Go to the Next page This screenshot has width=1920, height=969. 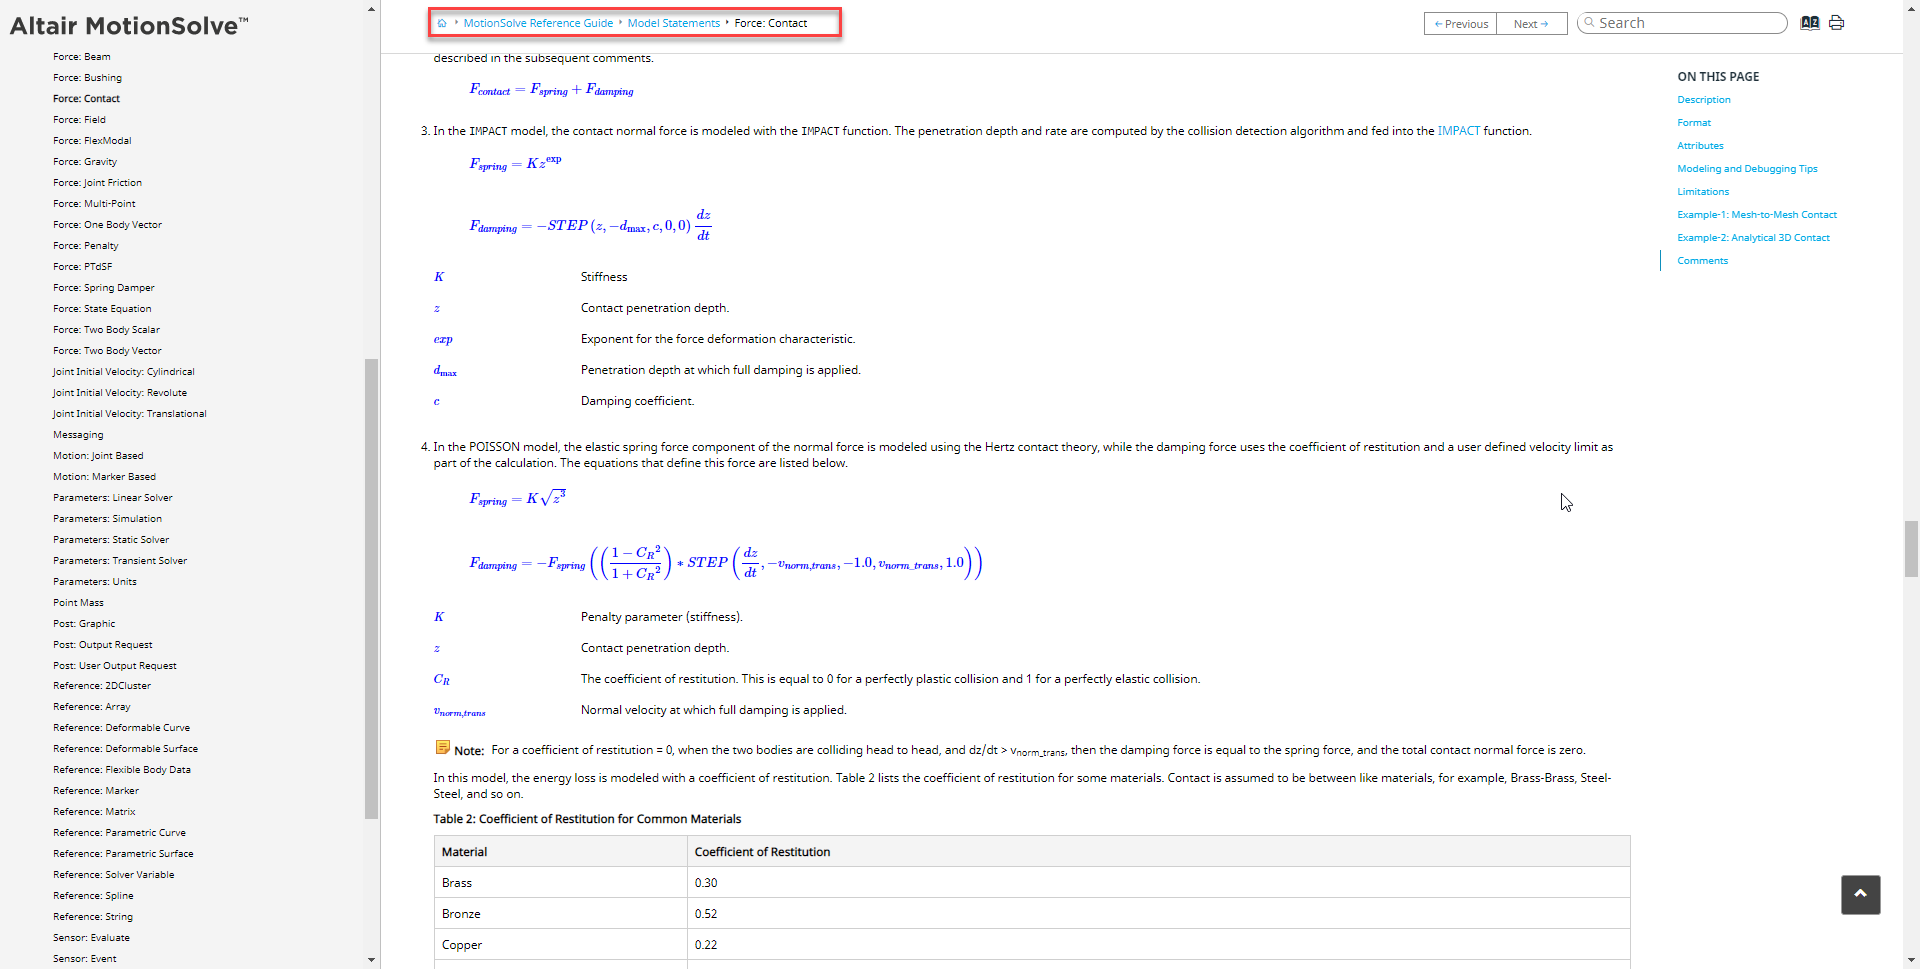(1531, 24)
